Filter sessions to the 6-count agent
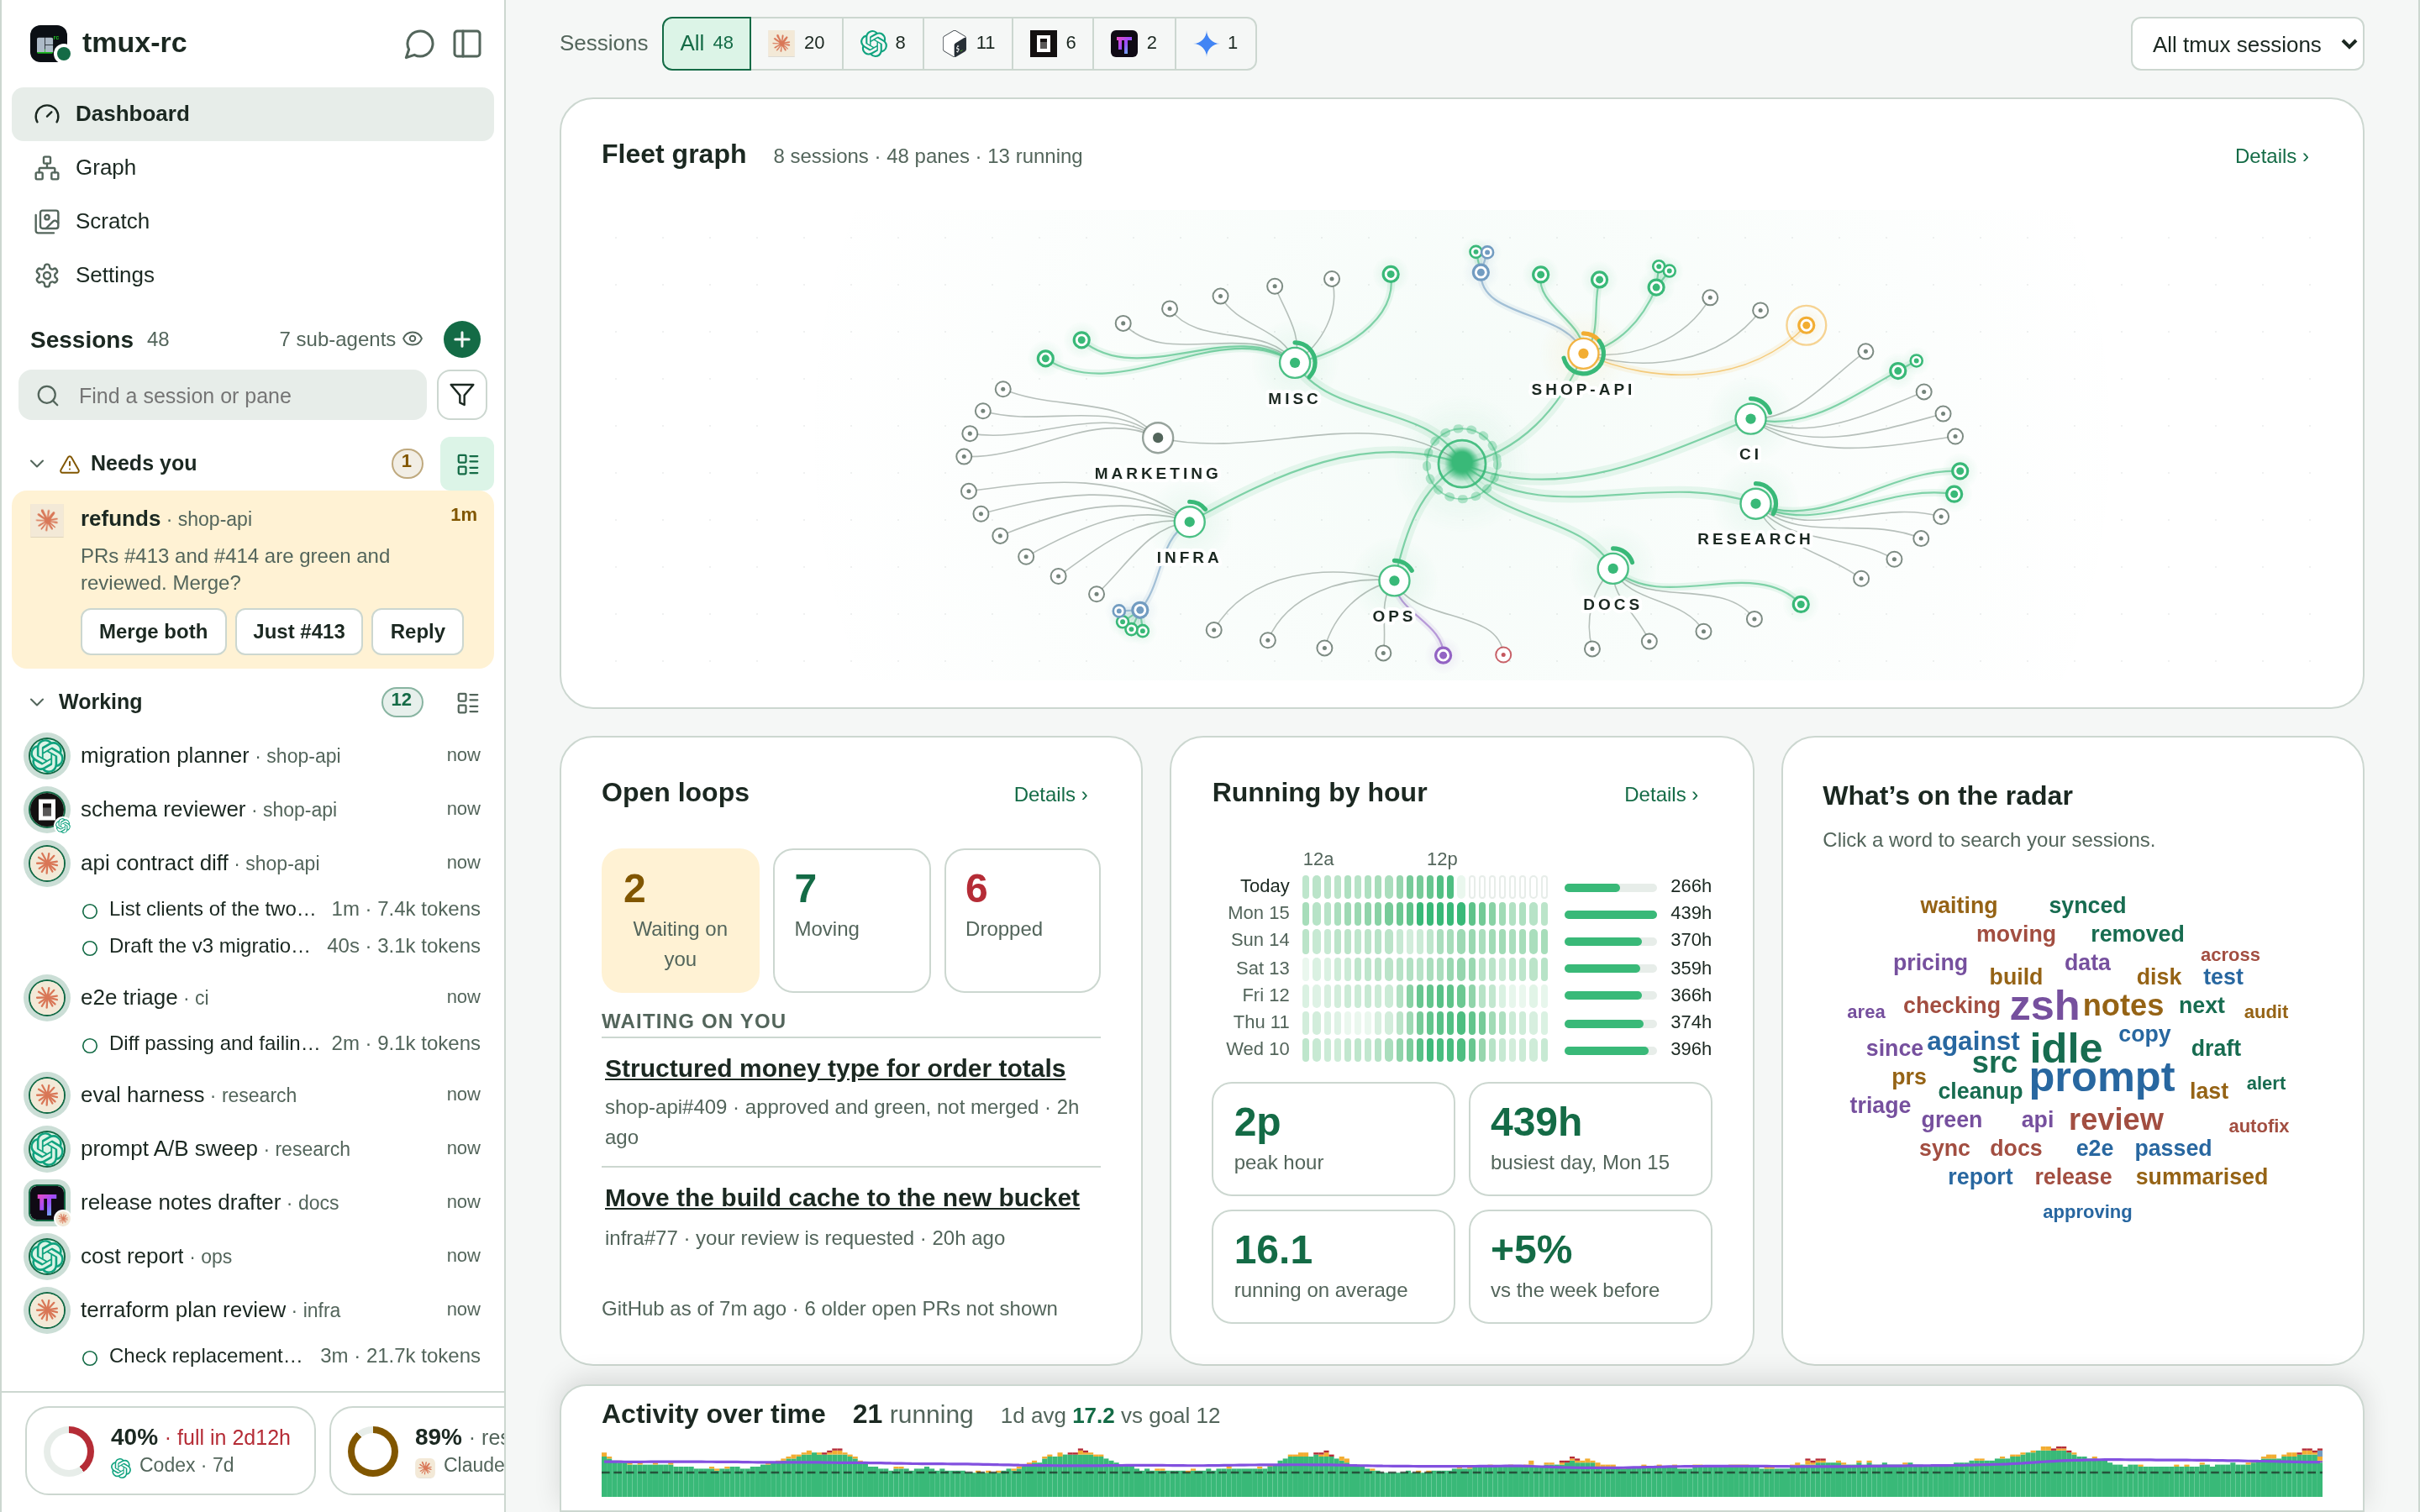 pyautogui.click(x=1053, y=44)
